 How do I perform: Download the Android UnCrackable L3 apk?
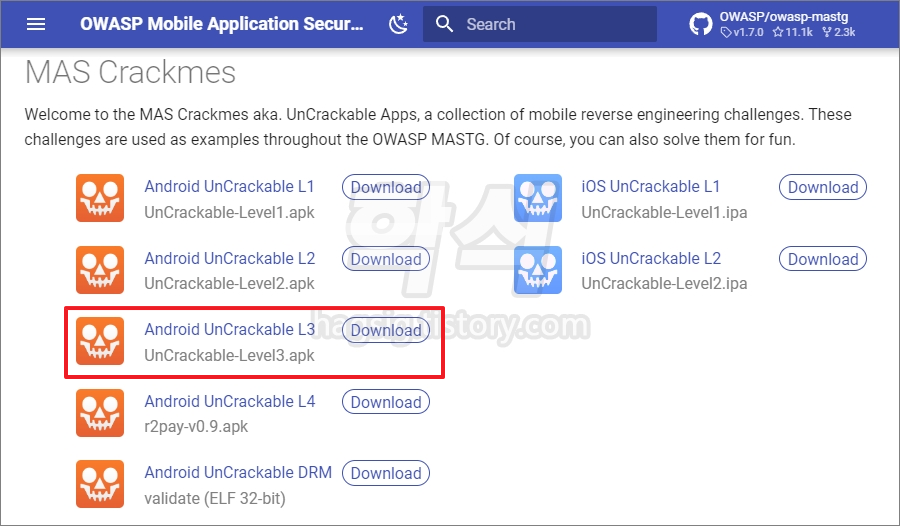pyautogui.click(x=386, y=330)
